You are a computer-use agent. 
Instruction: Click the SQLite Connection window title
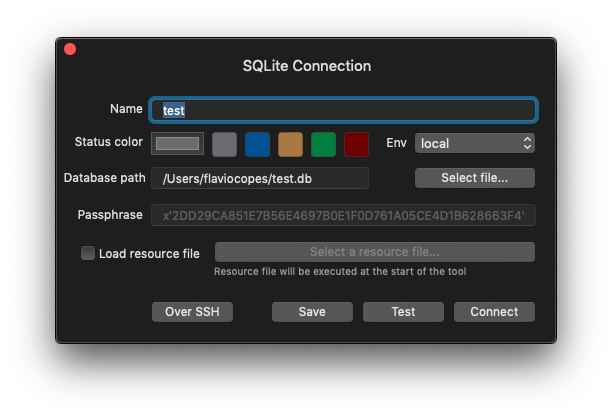306,66
